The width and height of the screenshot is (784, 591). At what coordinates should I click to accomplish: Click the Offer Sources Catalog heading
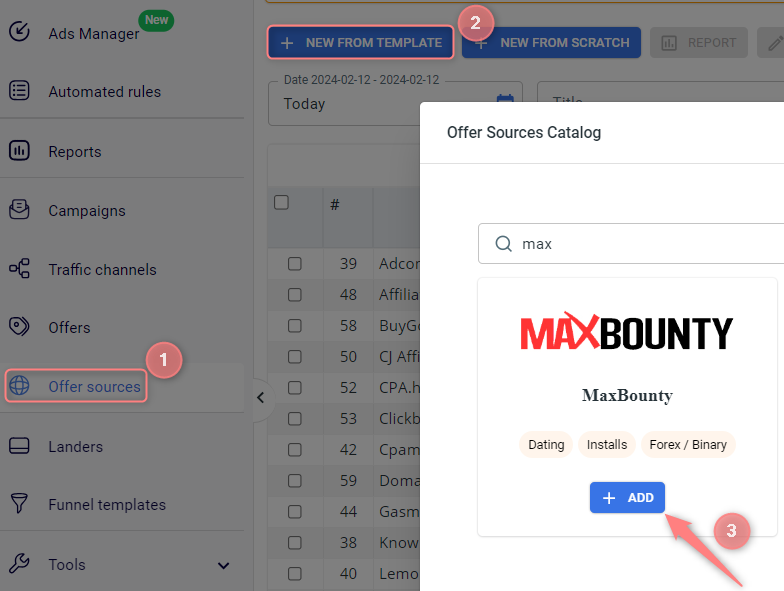click(x=524, y=132)
